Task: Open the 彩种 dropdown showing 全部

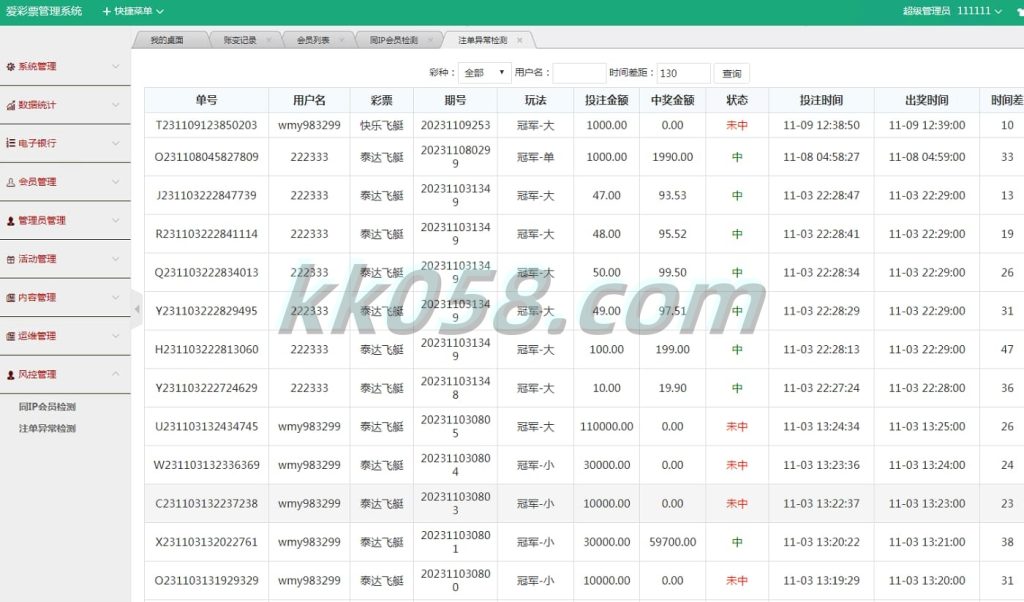Action: pyautogui.click(x=484, y=73)
